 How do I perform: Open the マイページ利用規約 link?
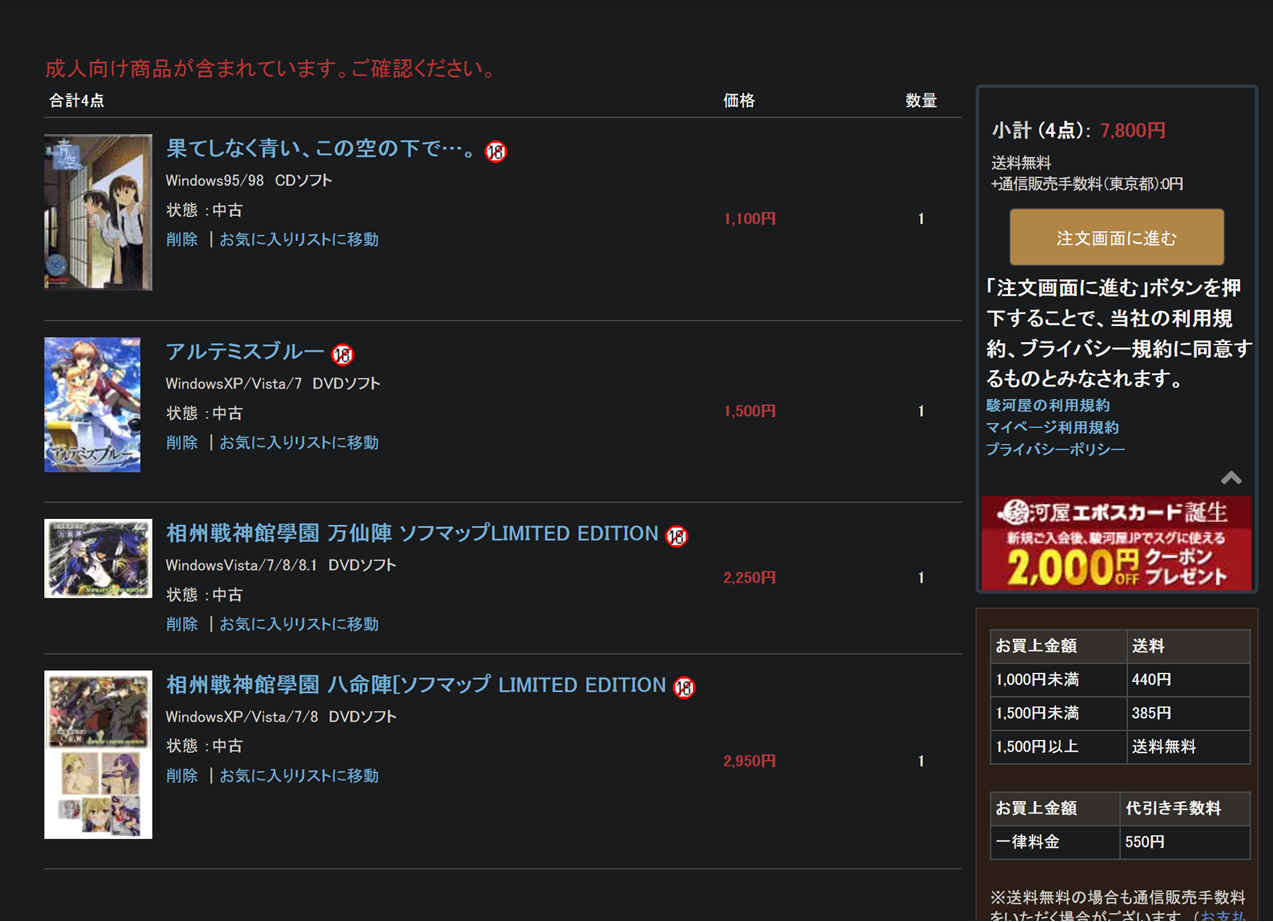pos(1052,428)
